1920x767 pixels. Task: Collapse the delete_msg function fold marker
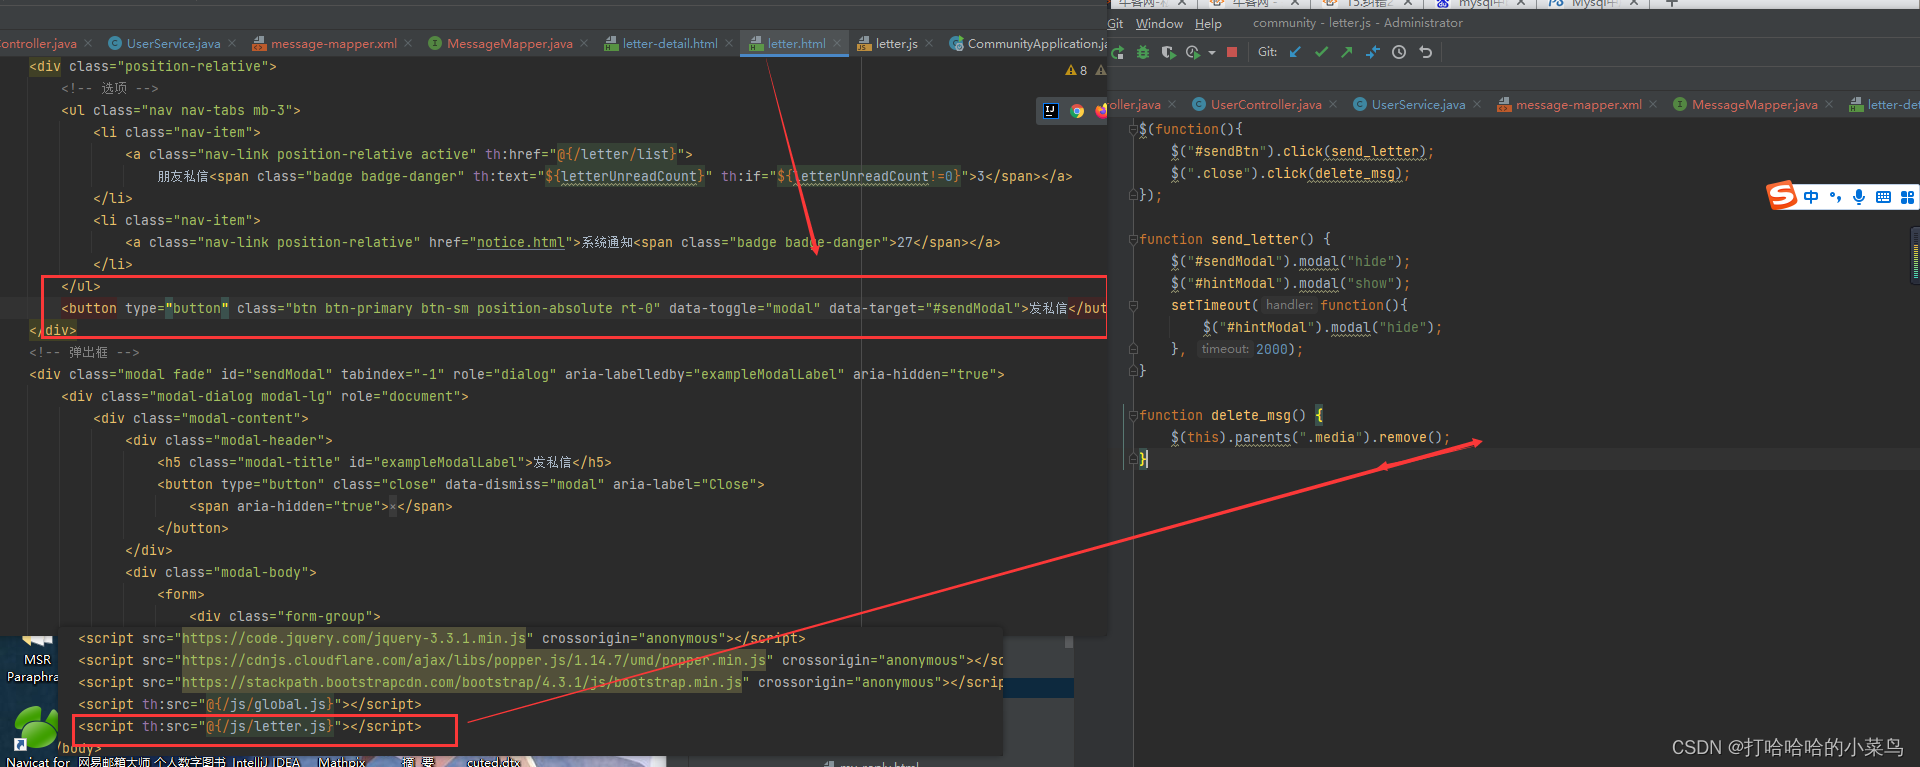point(1134,415)
